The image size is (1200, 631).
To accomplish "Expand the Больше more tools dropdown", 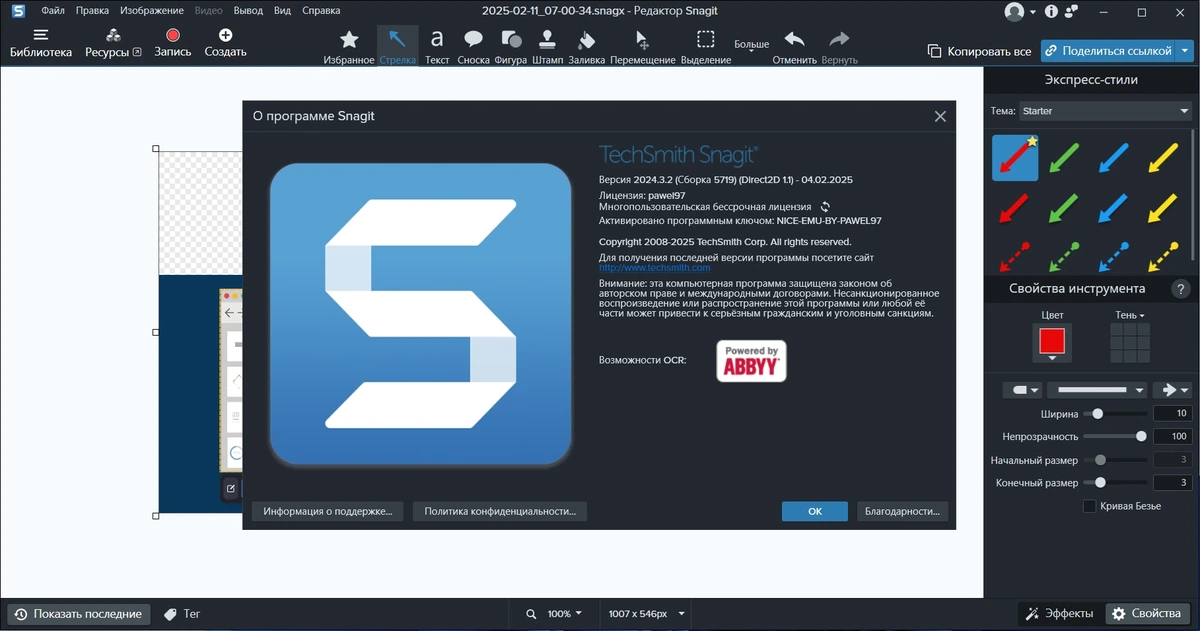I will [x=752, y=47].
